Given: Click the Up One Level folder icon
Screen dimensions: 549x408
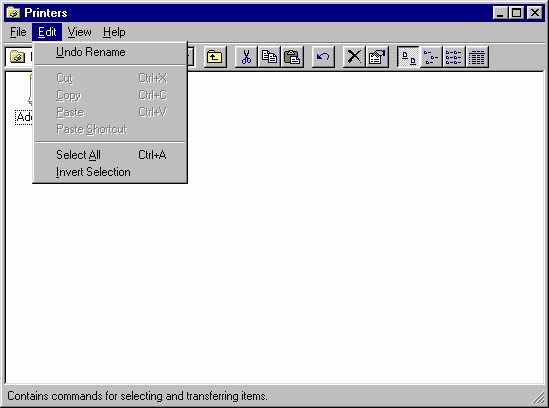Looking at the screenshot, I should pos(215,57).
